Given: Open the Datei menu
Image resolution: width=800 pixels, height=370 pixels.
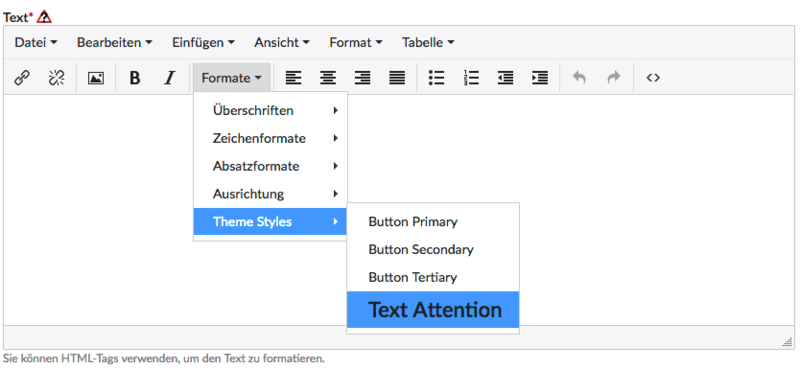Looking at the screenshot, I should [36, 42].
